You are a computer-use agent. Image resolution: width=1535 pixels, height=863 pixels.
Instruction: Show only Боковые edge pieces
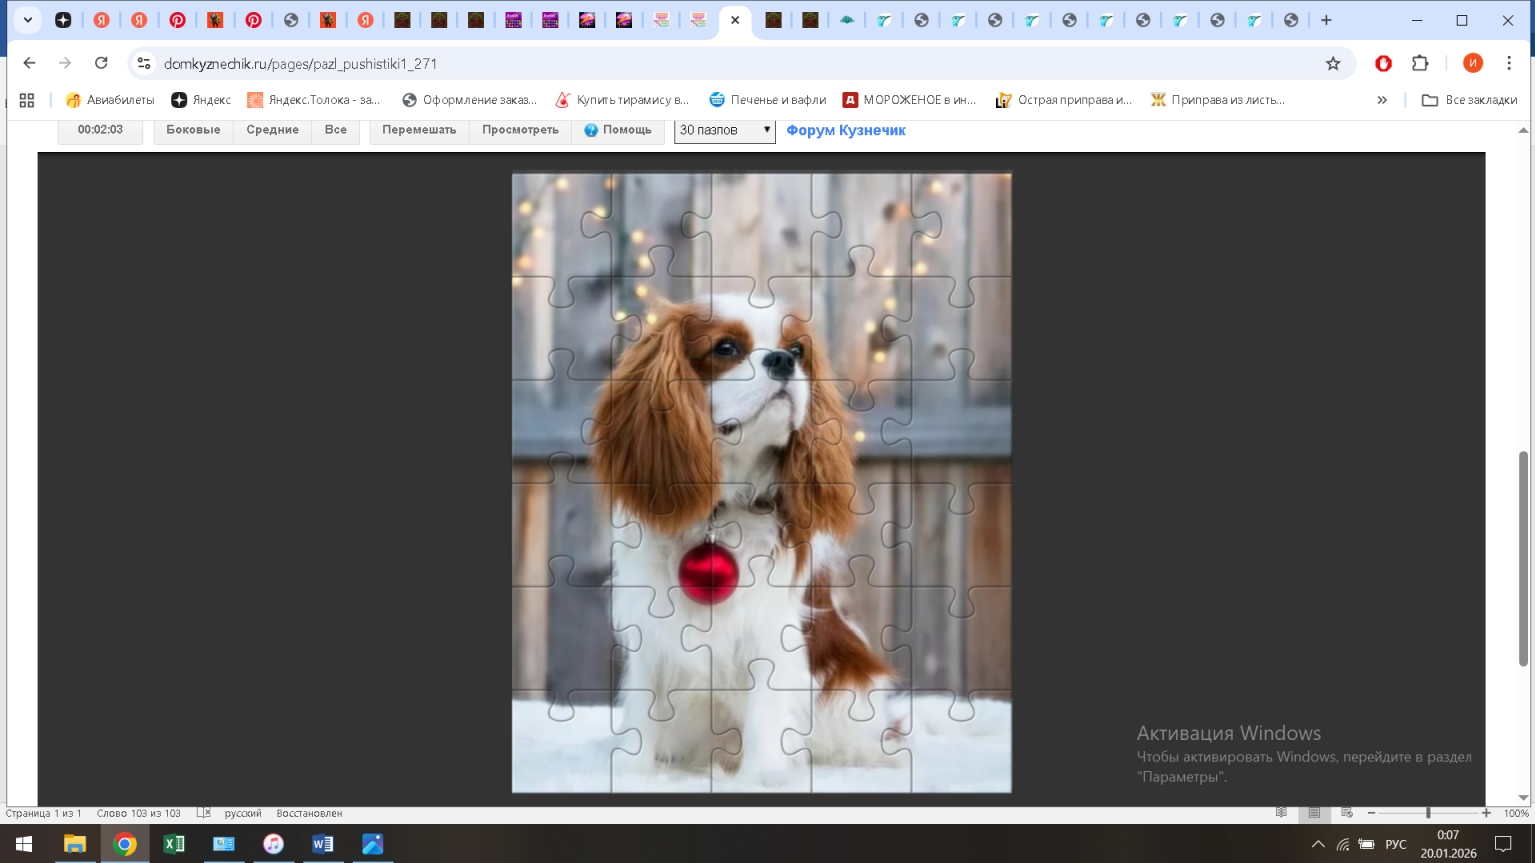coord(193,130)
